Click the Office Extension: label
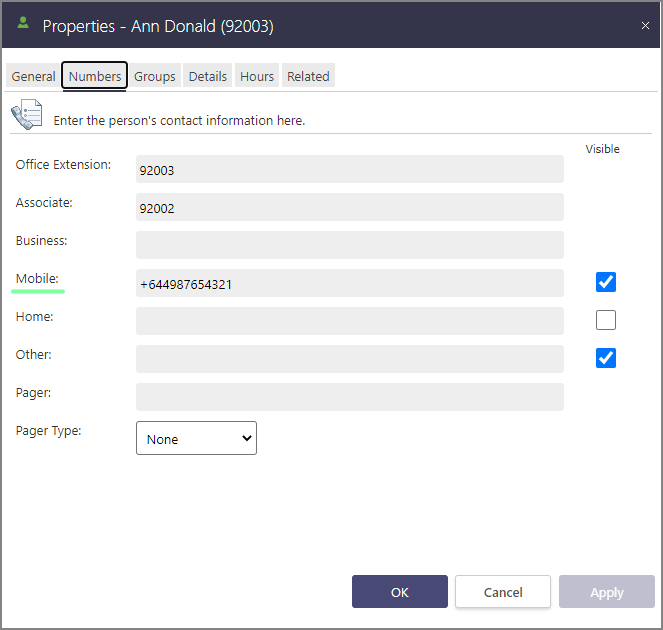Viewport: 663px width, 630px height. pos(63,164)
